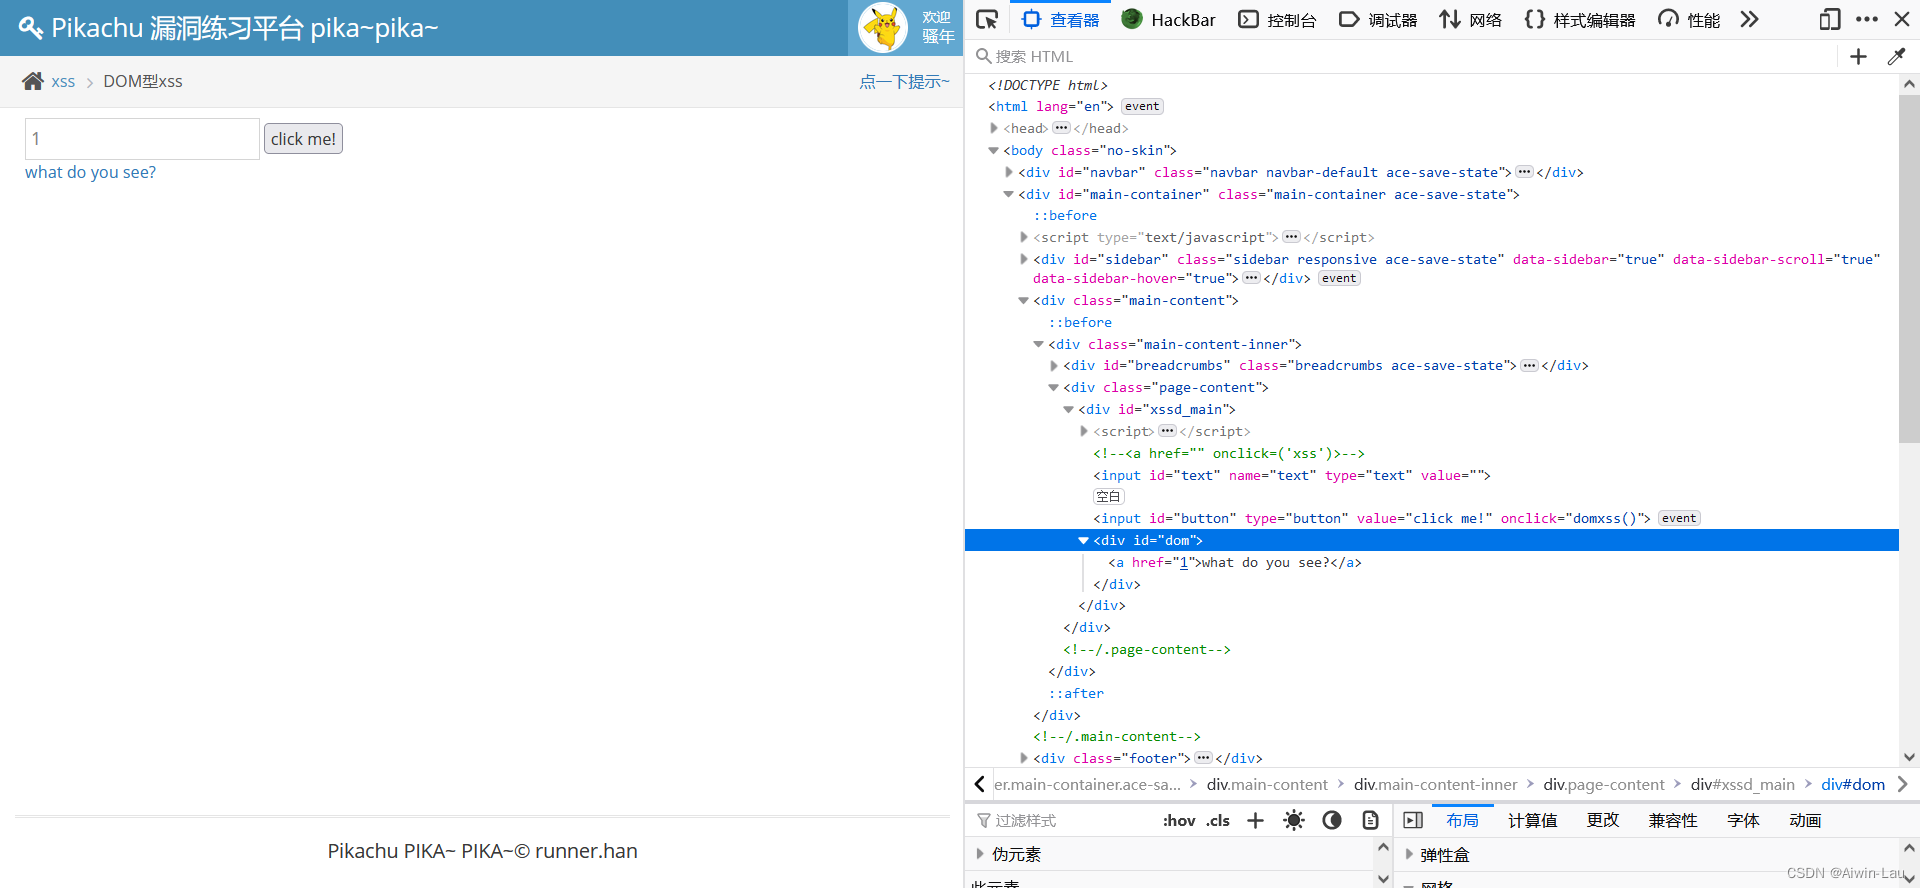1920x888 pixels.
Task: Focus the text input containing 1
Action: [x=142, y=139]
